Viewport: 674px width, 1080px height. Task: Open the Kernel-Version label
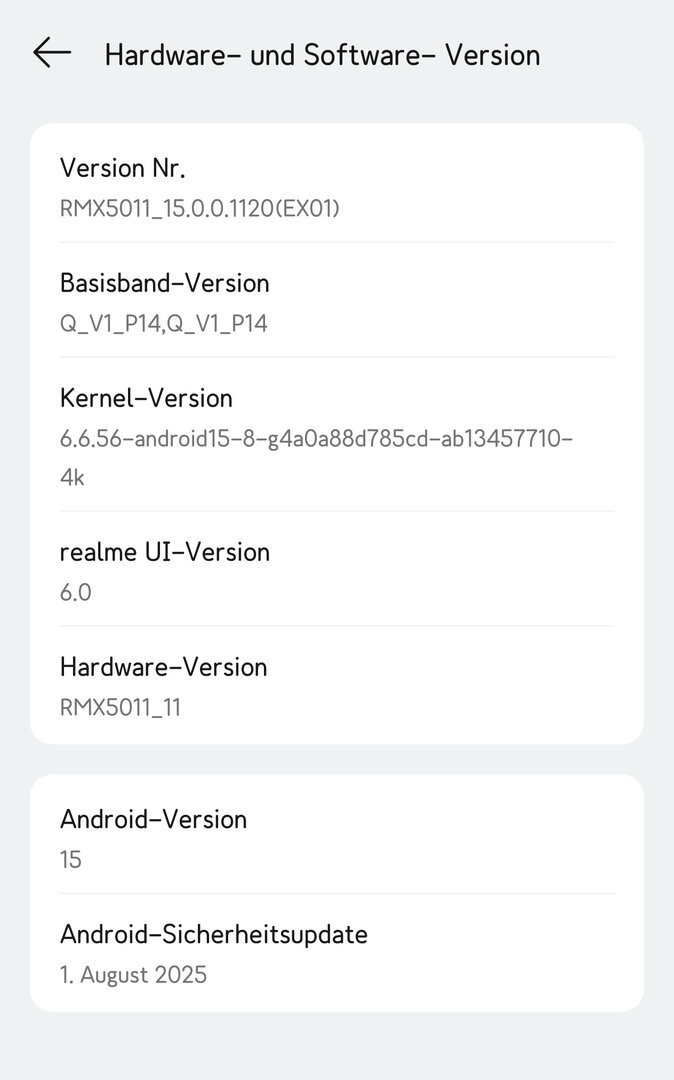pos(146,398)
